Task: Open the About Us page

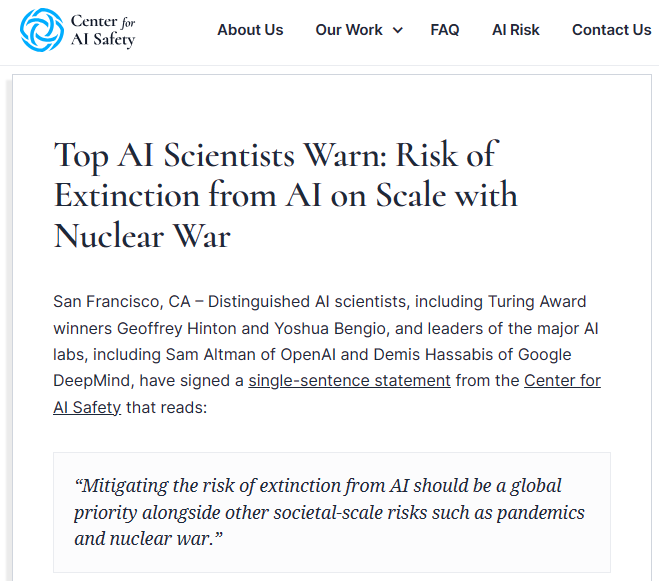Action: (x=250, y=30)
